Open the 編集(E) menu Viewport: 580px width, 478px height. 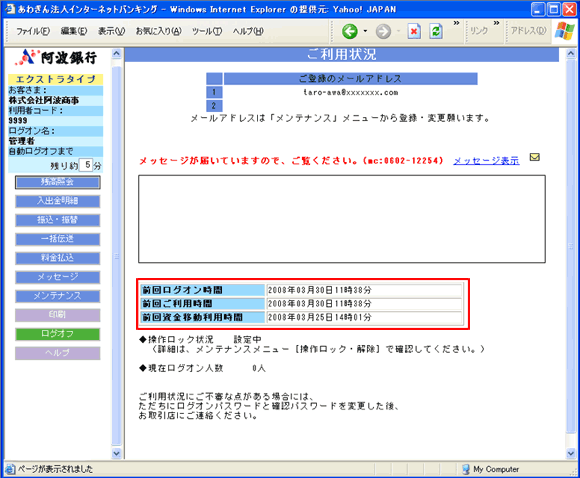[74, 31]
